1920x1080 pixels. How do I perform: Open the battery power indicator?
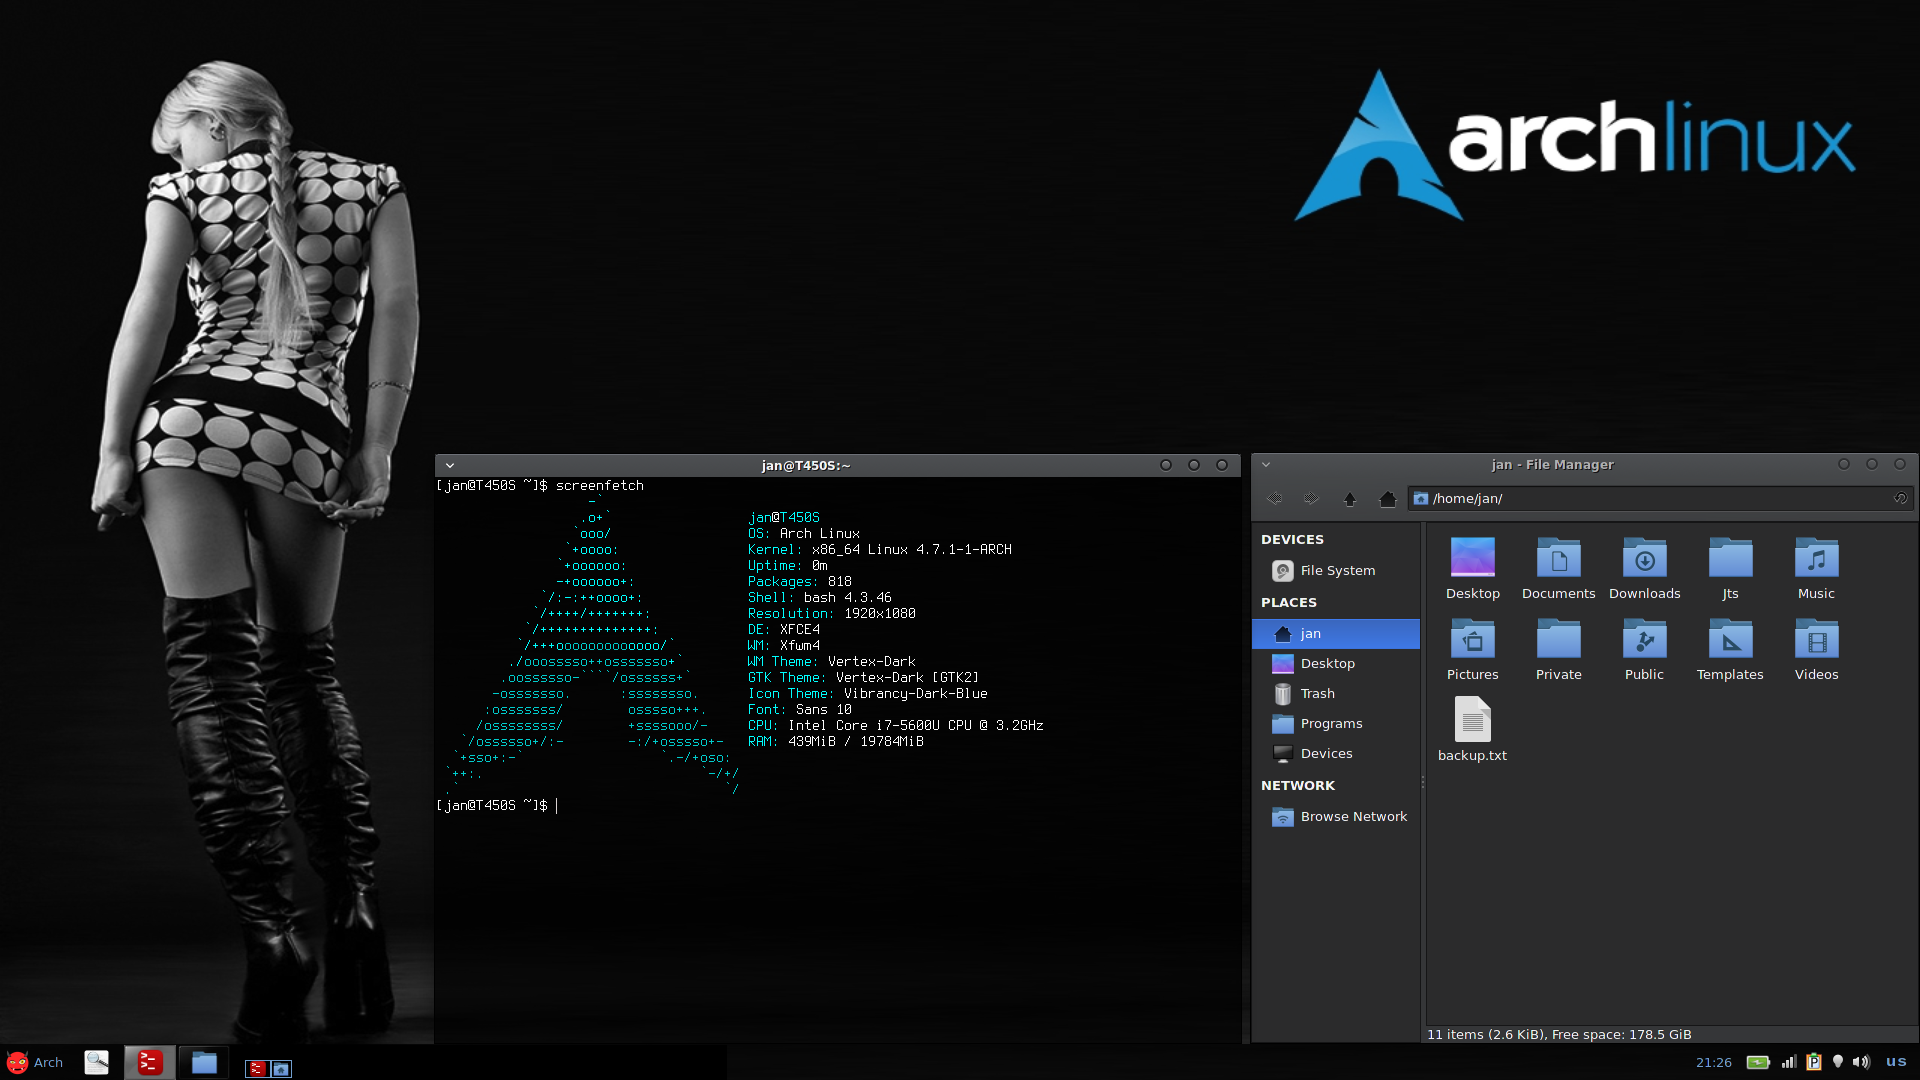(x=1758, y=1062)
